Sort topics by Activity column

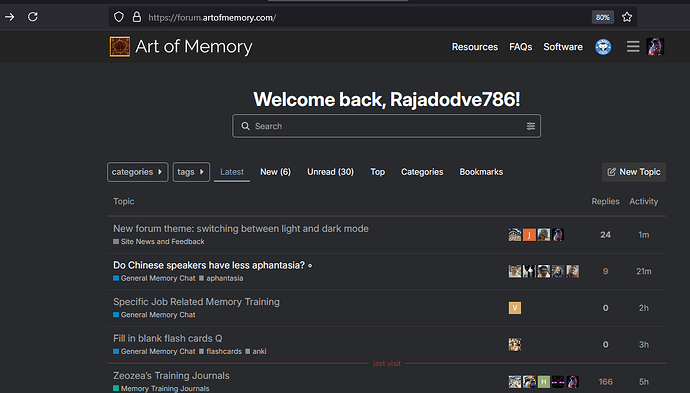tap(643, 202)
